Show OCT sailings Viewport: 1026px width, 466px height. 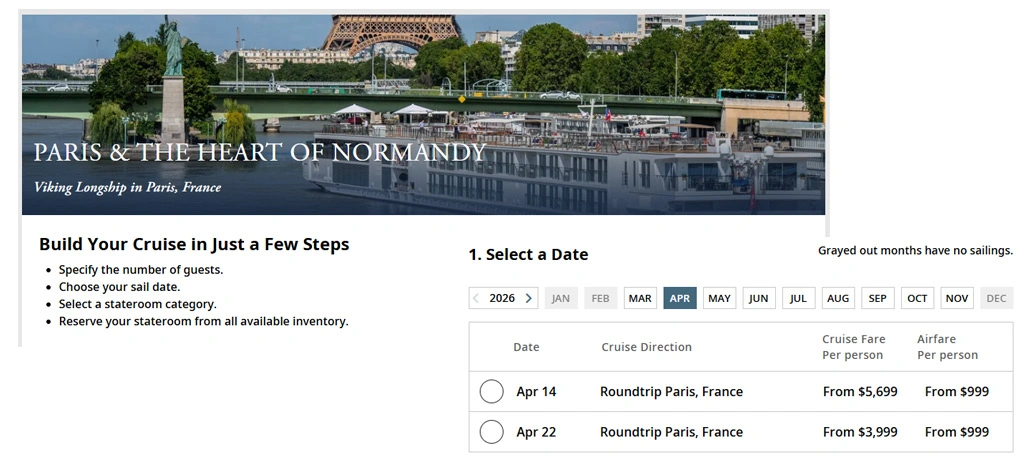[917, 298]
